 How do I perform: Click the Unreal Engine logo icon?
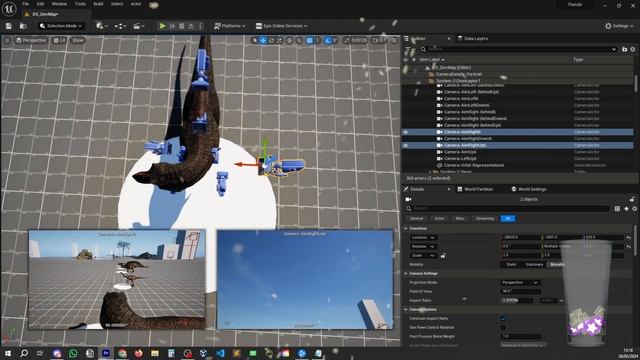[x=9, y=8]
